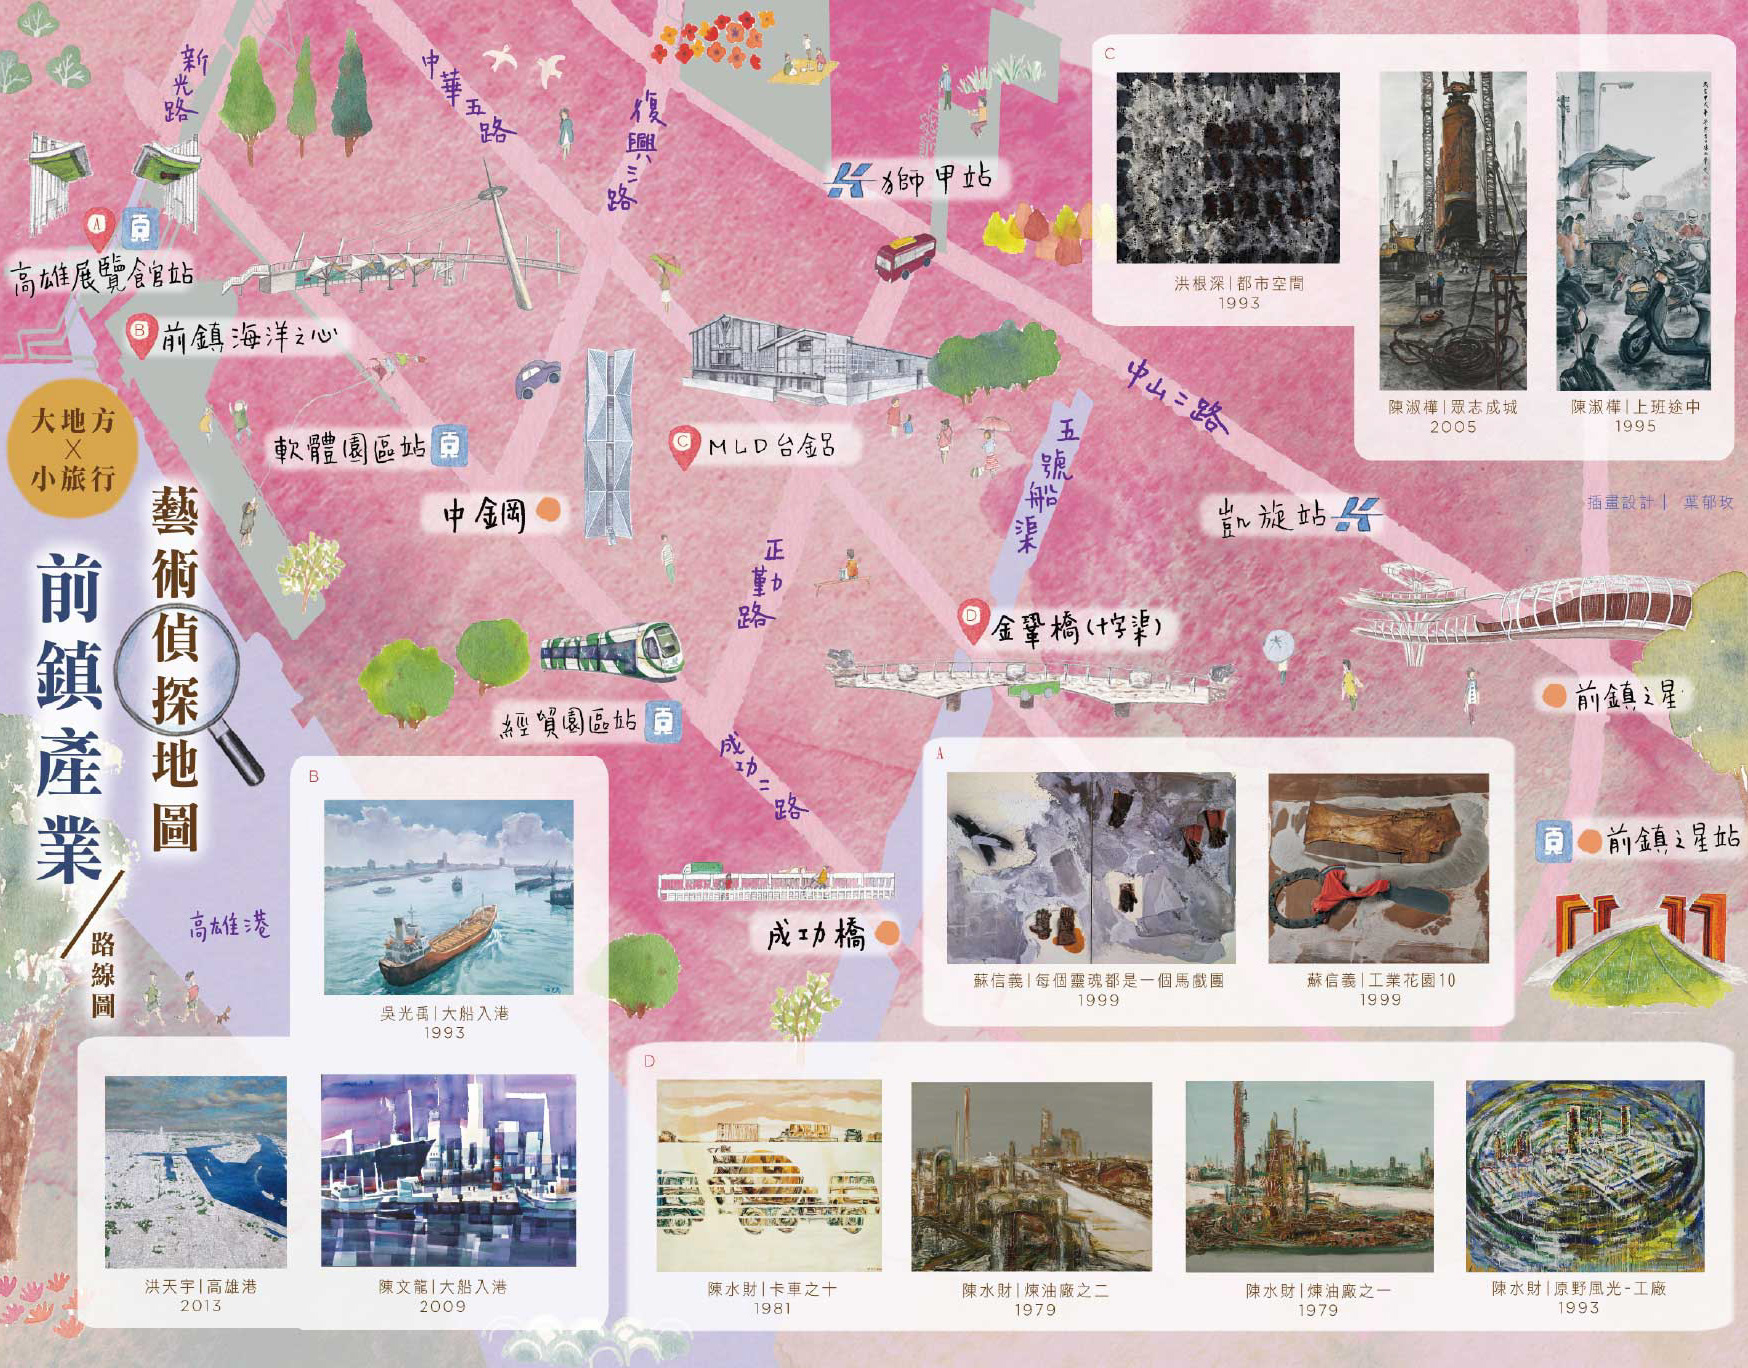Open 陳水財 卡車之十 painting
Screen dimensions: 1748x1368
point(769,1175)
